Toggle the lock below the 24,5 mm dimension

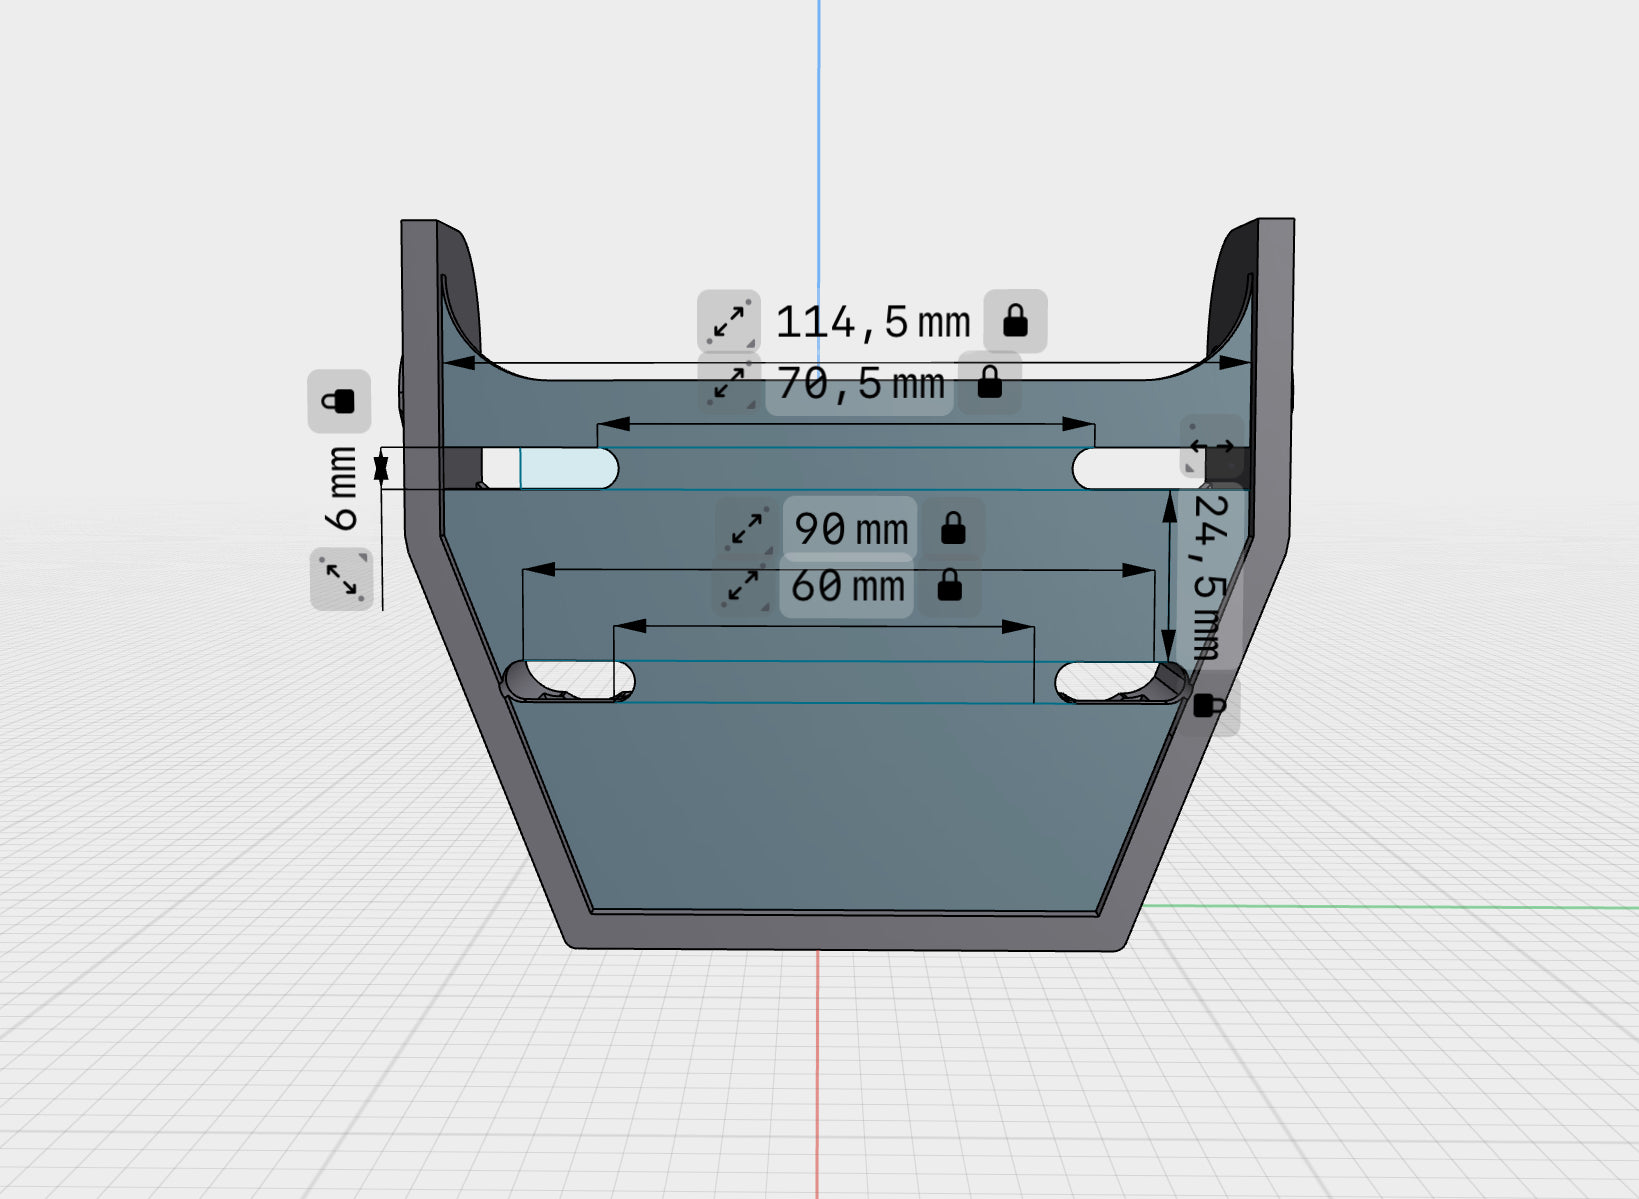1209,706
